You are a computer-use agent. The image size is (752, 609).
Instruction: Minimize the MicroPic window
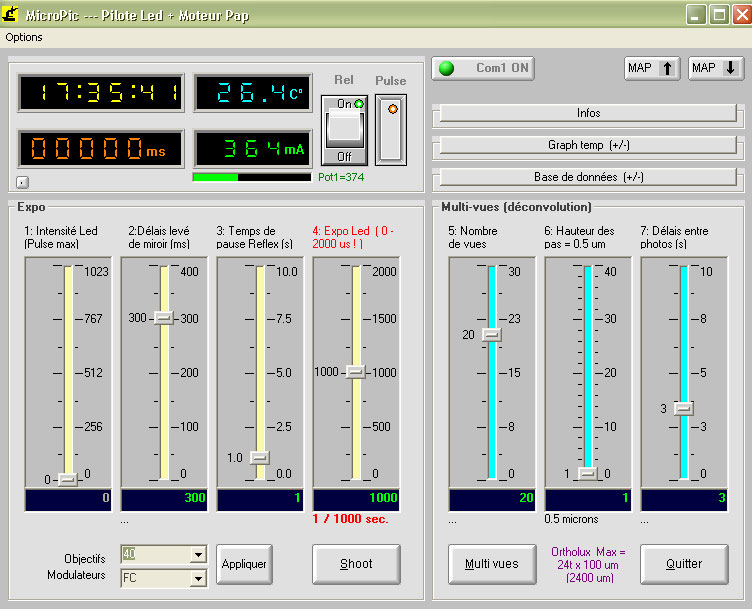(695, 15)
